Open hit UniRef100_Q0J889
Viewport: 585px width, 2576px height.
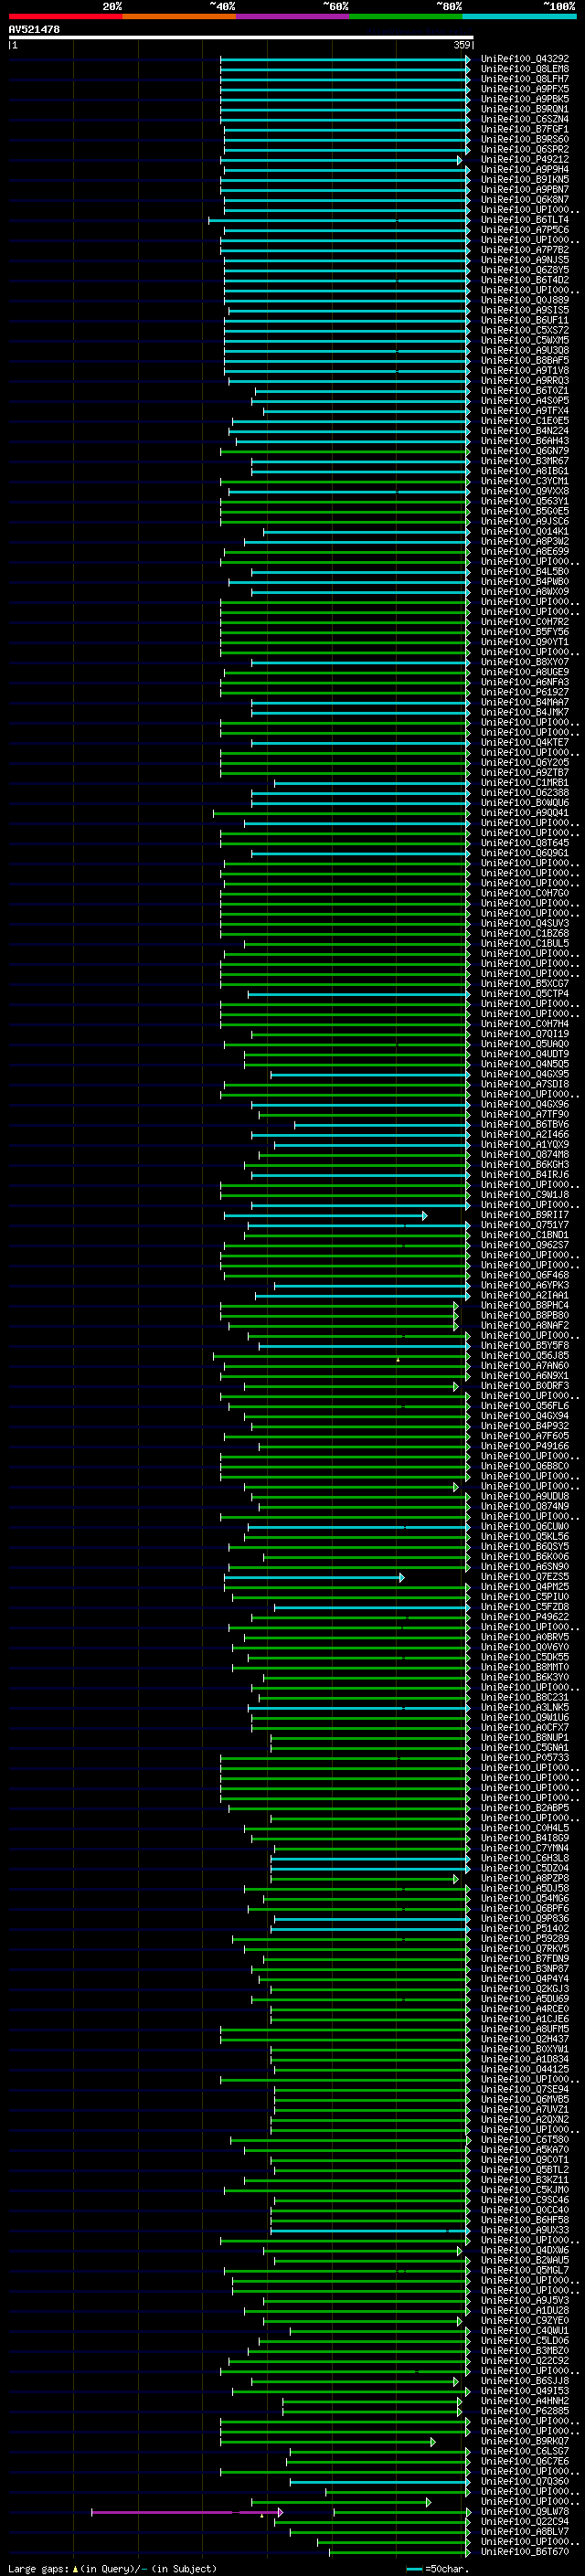(x=524, y=300)
